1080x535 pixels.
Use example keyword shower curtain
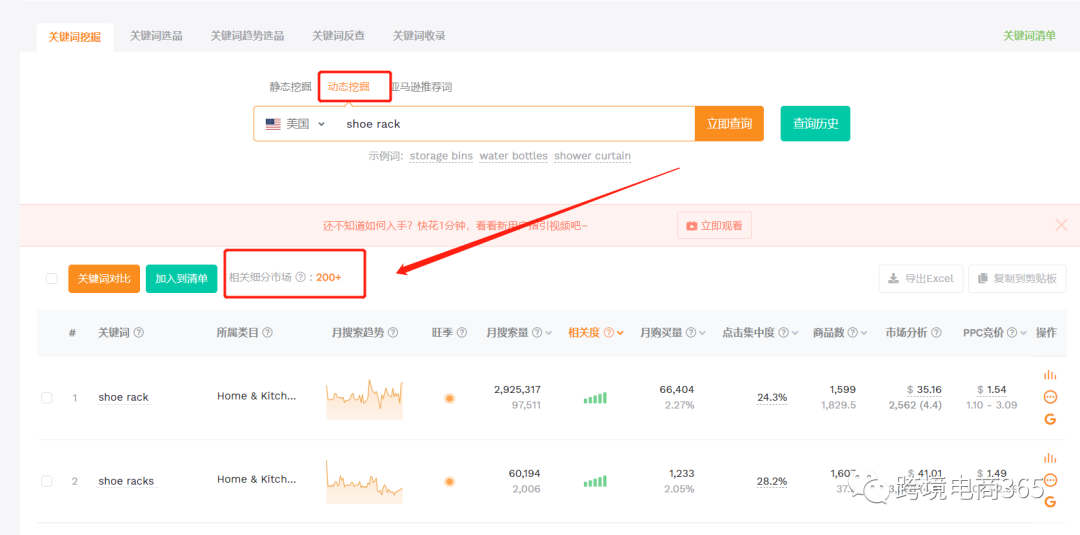pos(592,156)
